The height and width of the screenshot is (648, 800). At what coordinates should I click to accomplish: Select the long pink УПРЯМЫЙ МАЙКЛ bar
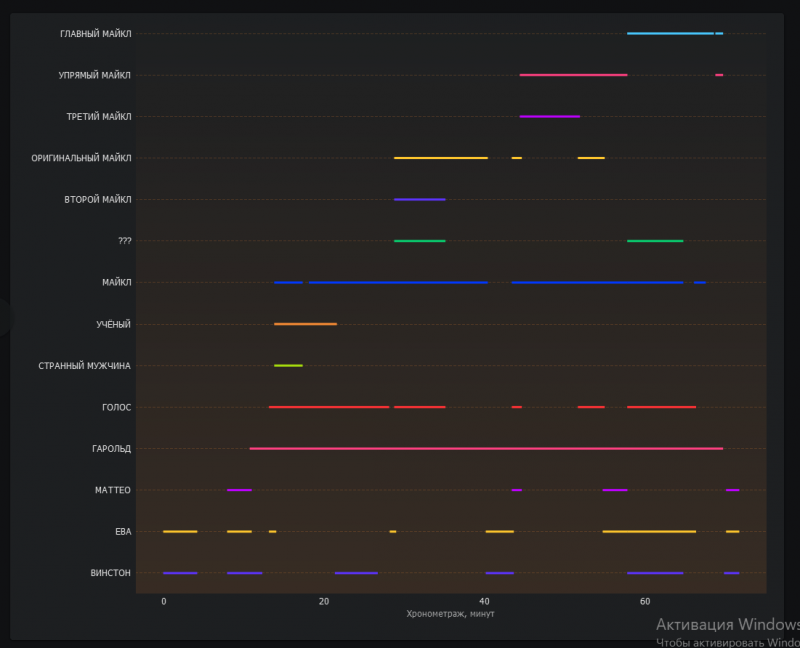[x=573, y=75]
